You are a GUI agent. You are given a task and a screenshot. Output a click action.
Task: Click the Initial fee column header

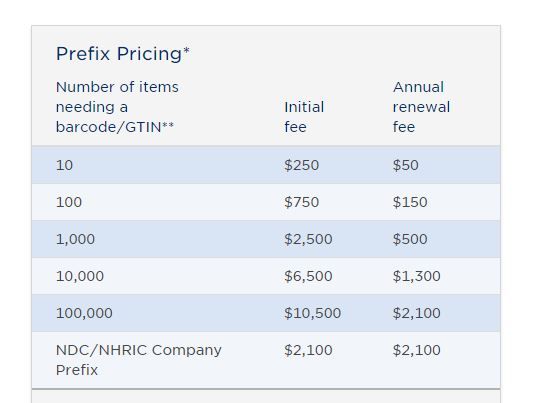(x=304, y=117)
